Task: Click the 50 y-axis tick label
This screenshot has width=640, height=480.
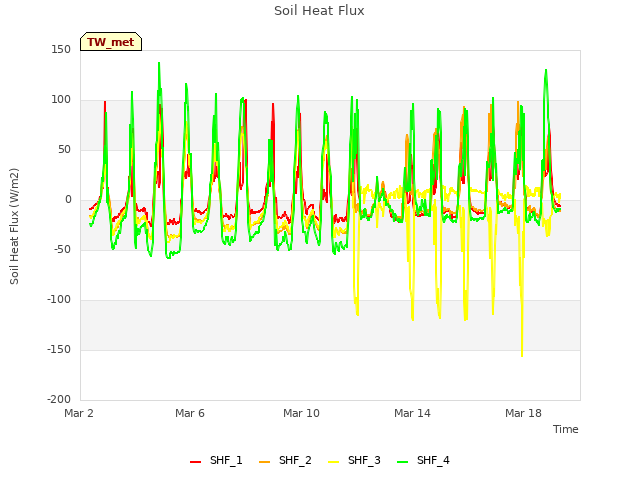Action: click(x=64, y=150)
